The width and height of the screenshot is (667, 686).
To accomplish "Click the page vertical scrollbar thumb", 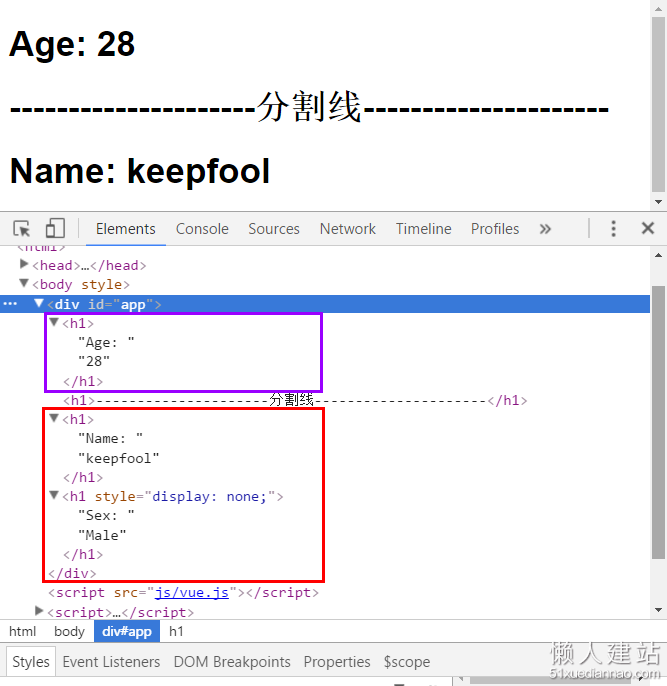I will (658, 104).
